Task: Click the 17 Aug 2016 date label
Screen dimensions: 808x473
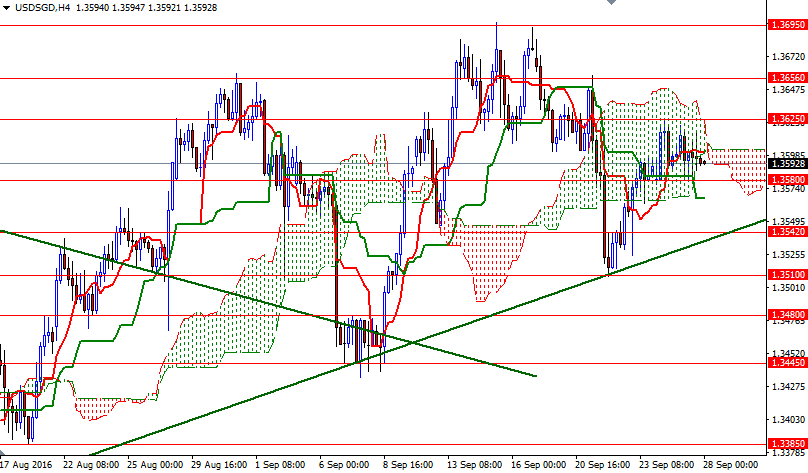Action: (x=26, y=465)
